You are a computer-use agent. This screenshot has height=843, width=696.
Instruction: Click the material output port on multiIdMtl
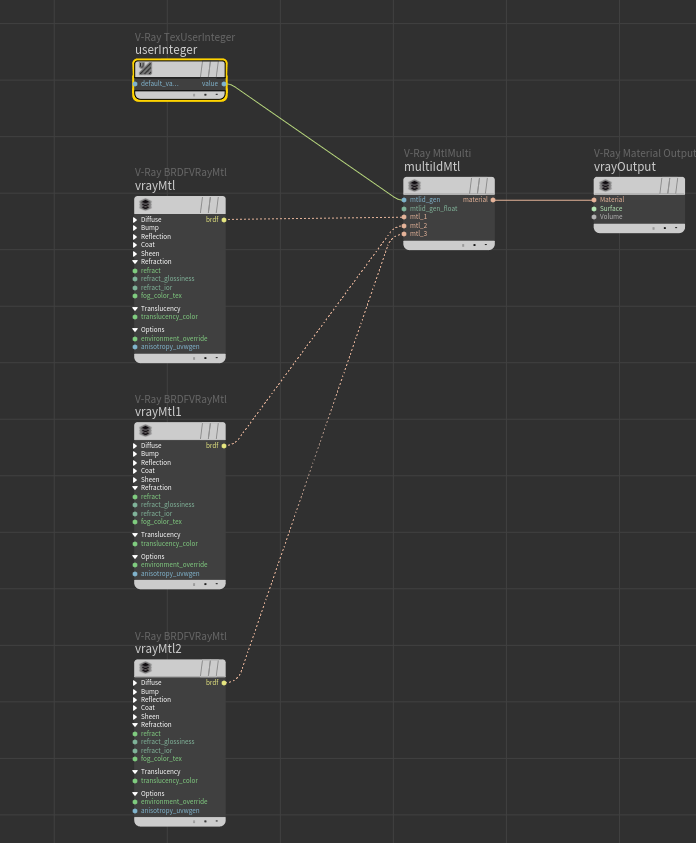(493, 200)
